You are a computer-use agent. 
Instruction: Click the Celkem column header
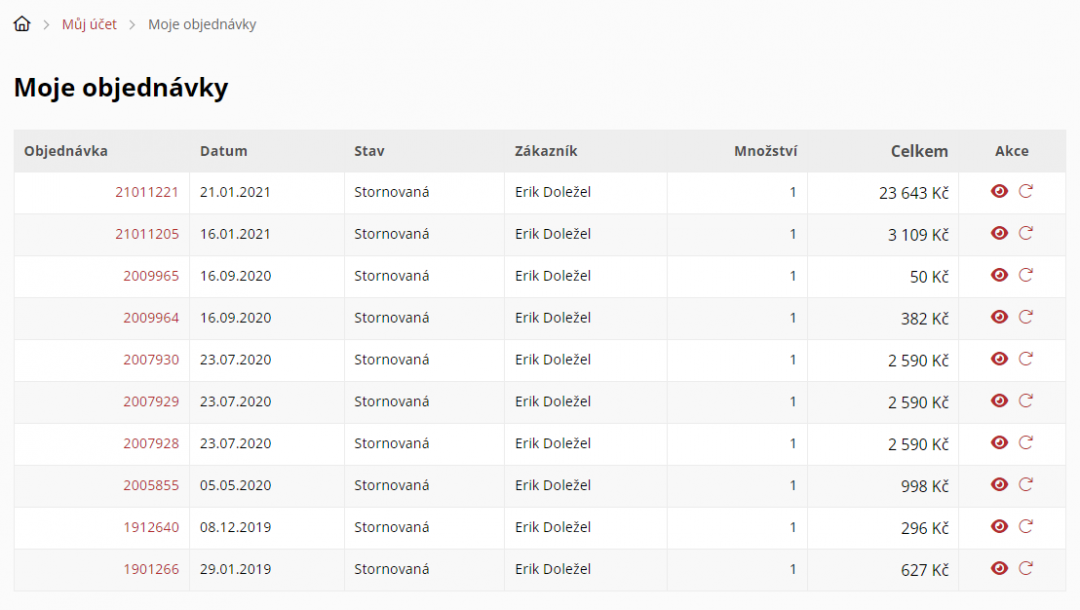[x=919, y=151]
